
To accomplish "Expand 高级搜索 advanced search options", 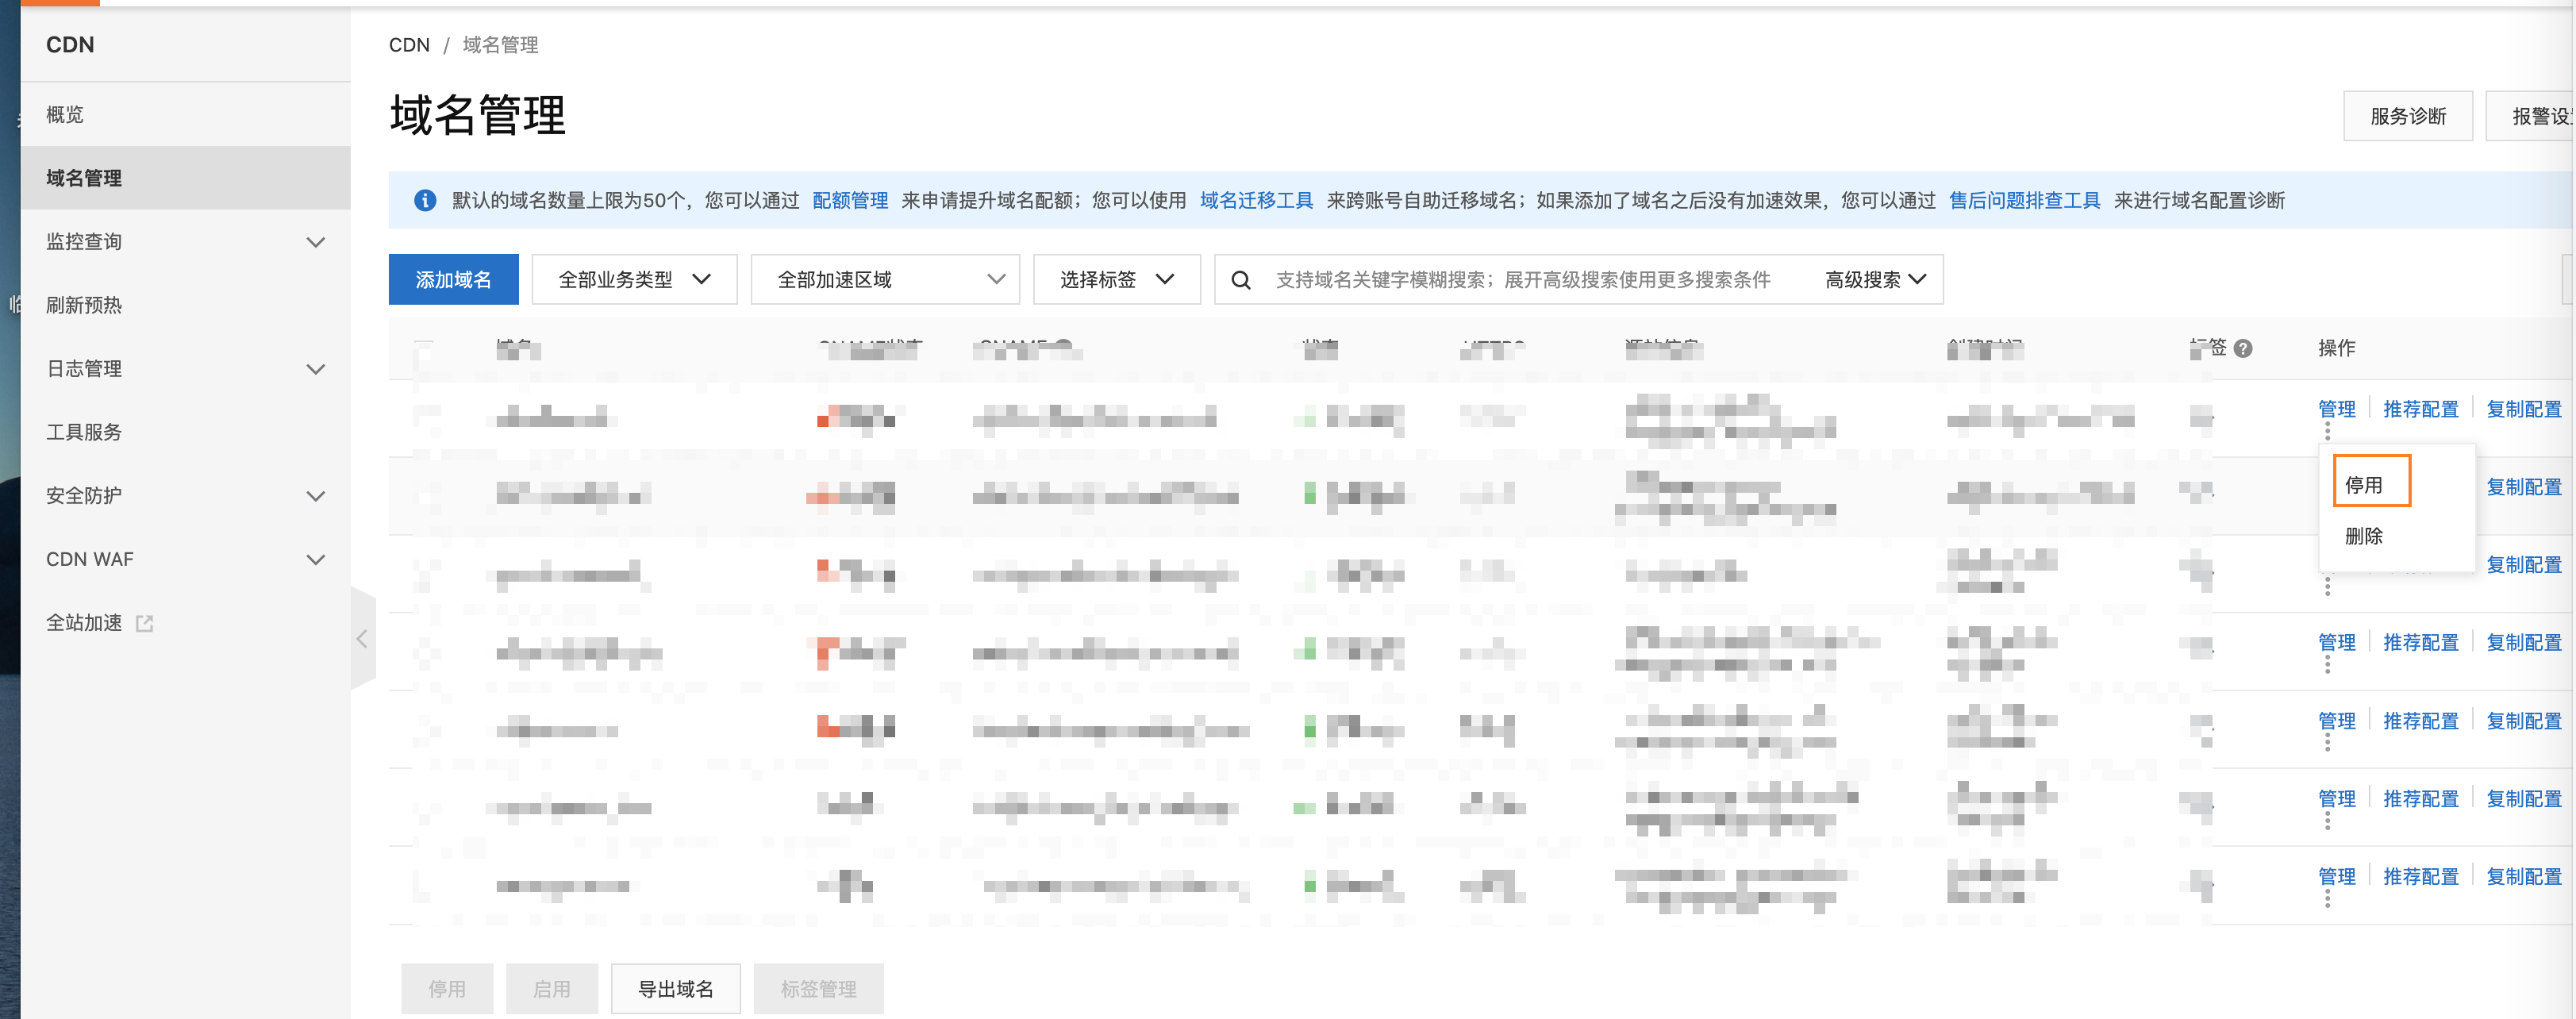I will tap(1875, 280).
